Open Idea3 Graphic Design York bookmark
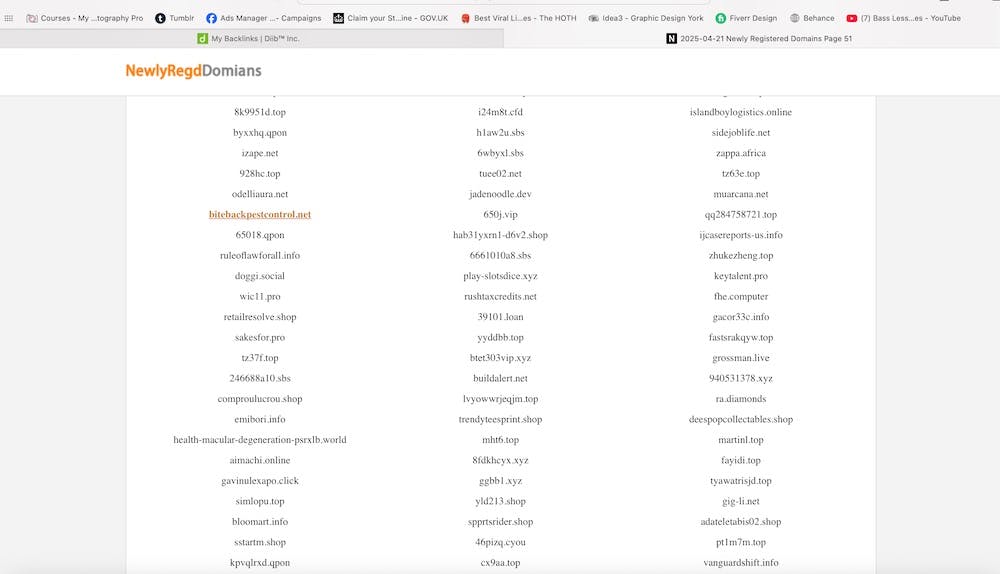This screenshot has height=574, width=1000. pyautogui.click(x=646, y=18)
